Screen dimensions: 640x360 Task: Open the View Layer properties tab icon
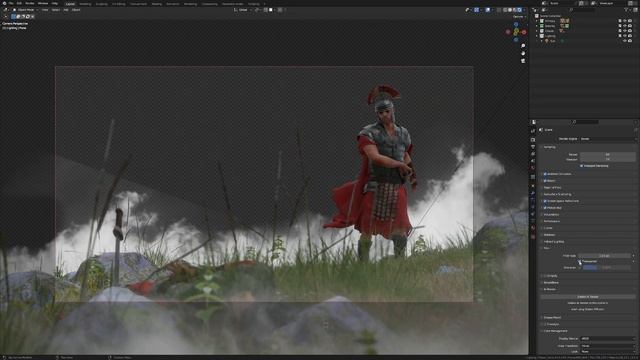533,154
